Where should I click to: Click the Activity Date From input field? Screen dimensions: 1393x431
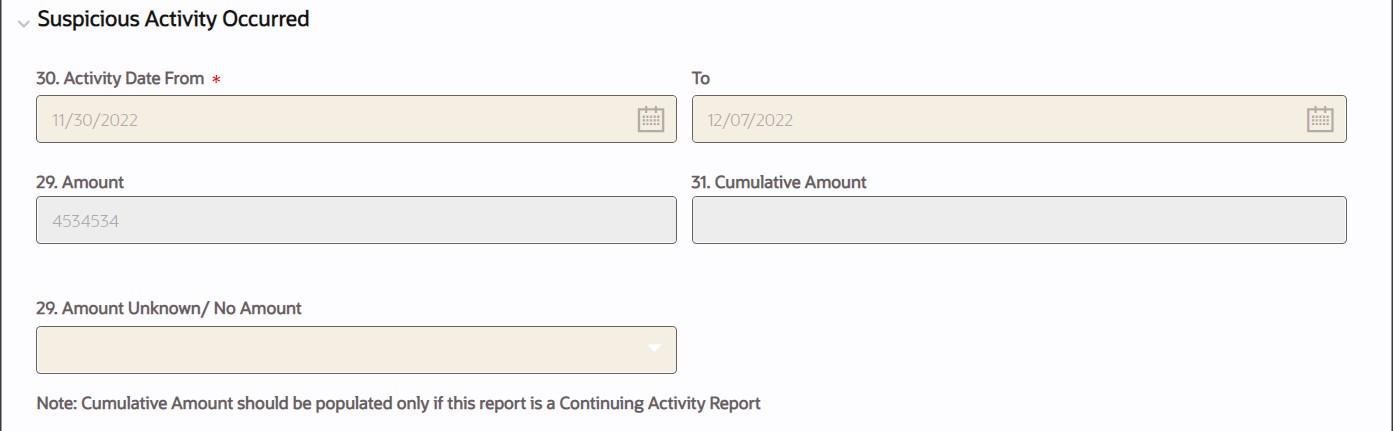click(330, 119)
